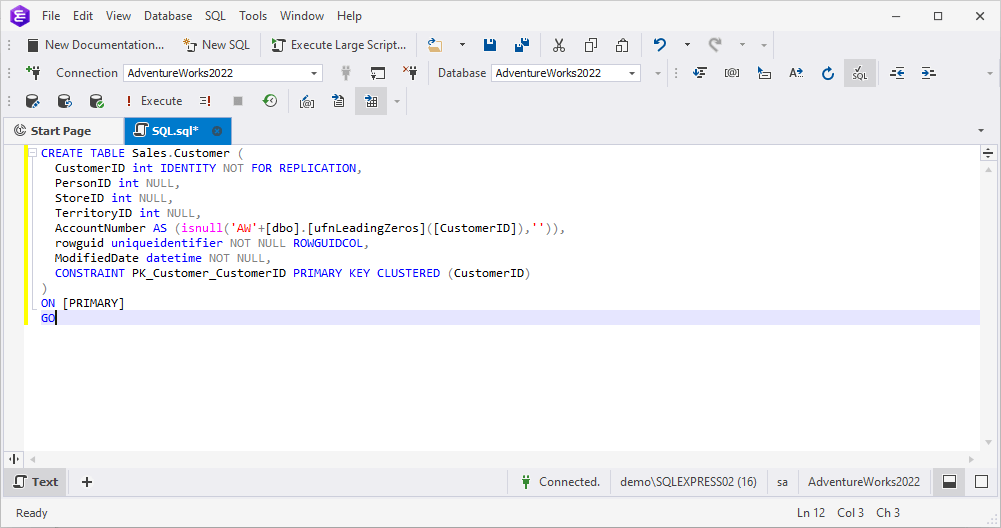
Task: Click the Copy icon
Action: pyautogui.click(x=591, y=45)
